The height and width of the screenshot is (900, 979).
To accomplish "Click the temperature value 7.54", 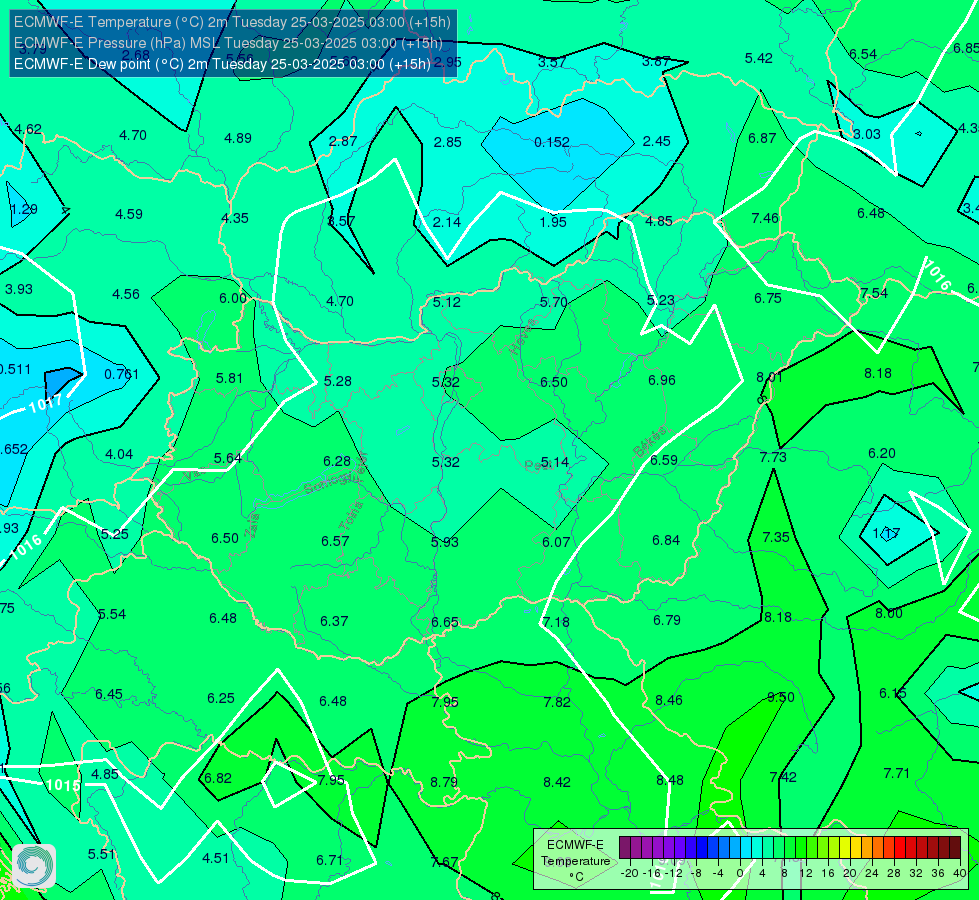I will pos(873,293).
